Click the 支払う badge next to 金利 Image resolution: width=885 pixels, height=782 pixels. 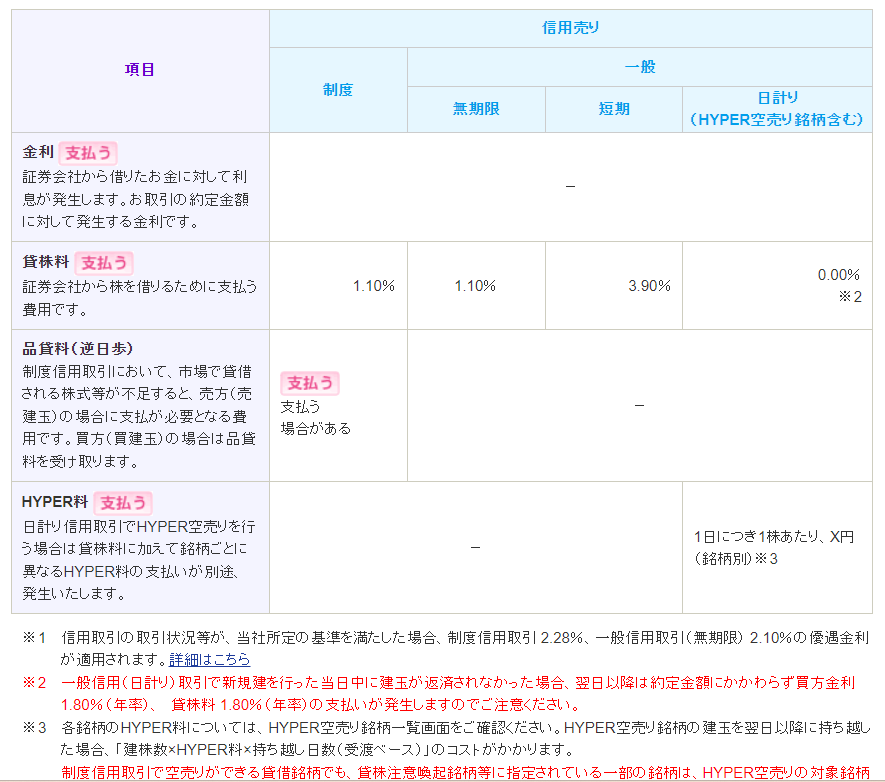tap(88, 153)
